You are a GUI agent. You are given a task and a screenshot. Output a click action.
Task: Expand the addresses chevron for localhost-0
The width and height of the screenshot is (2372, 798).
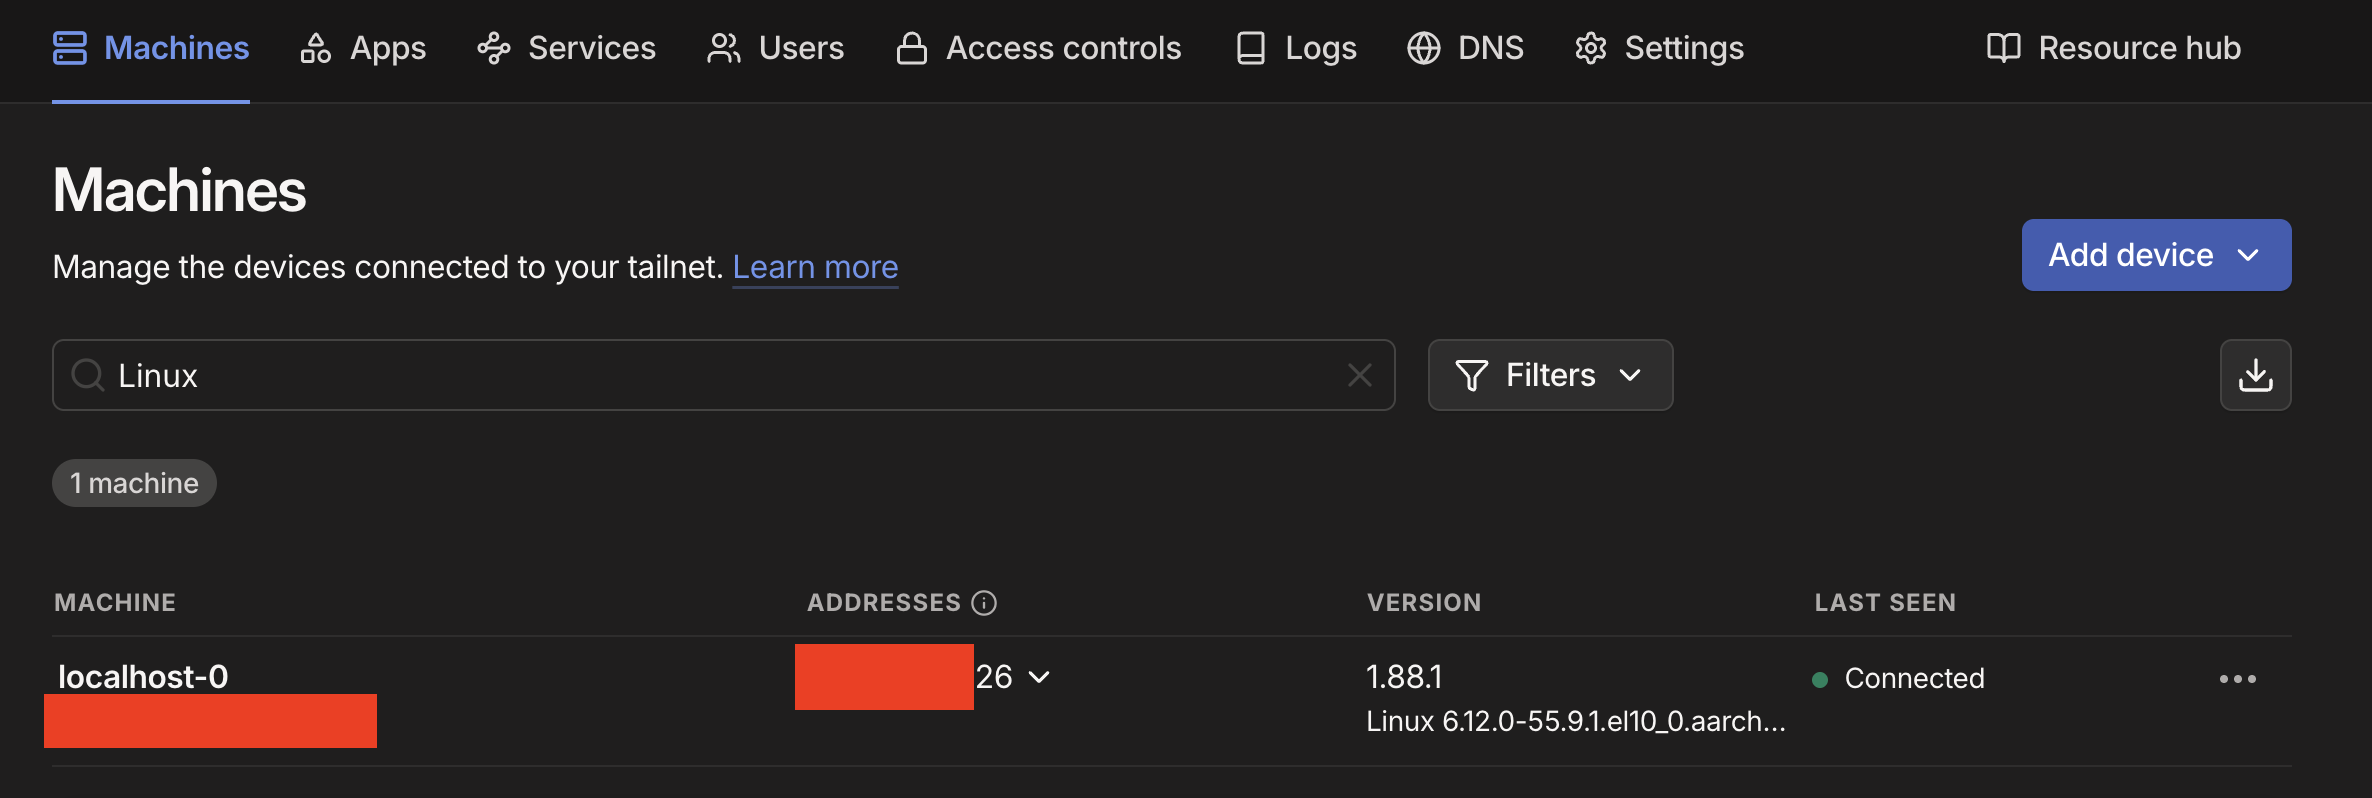(x=1039, y=677)
